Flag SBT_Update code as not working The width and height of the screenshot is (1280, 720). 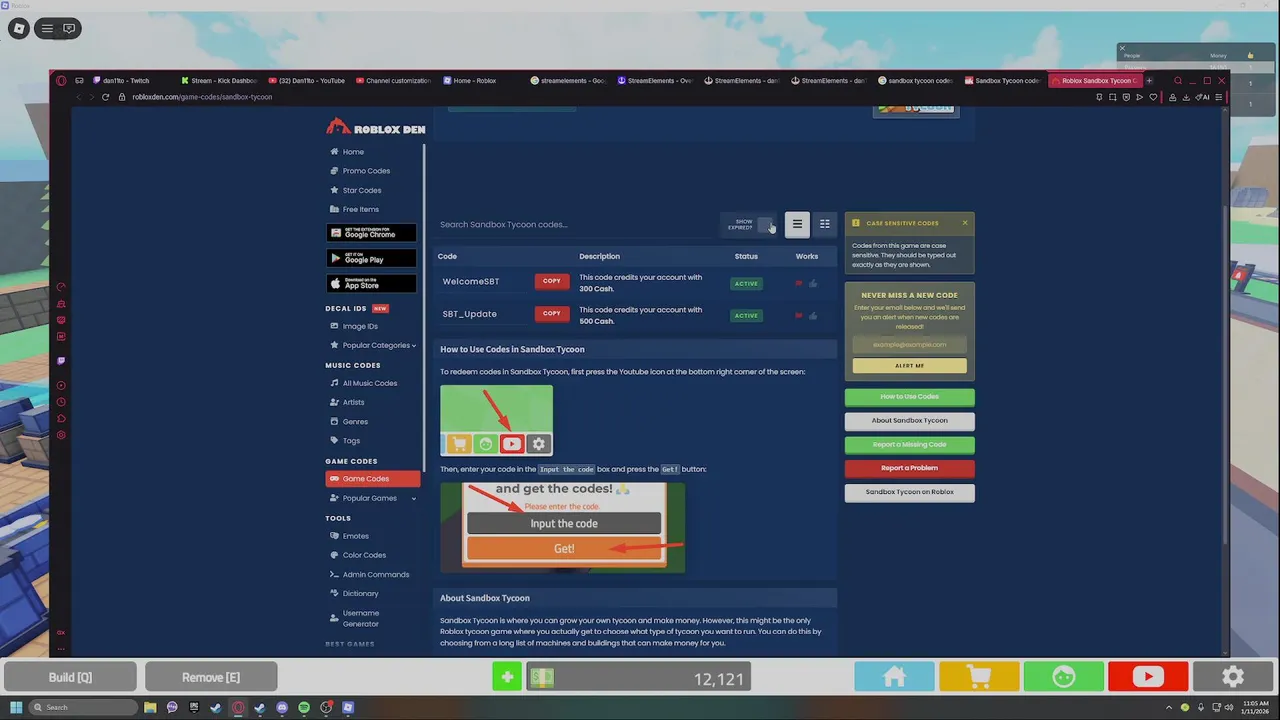click(x=799, y=316)
